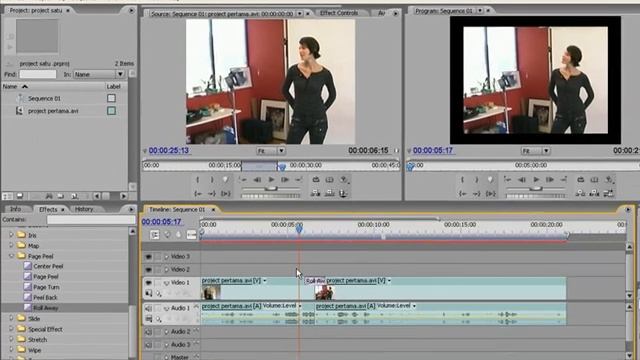The height and width of the screenshot is (360, 640).
Task: Set Out point in Source monitor
Action: click(212, 180)
